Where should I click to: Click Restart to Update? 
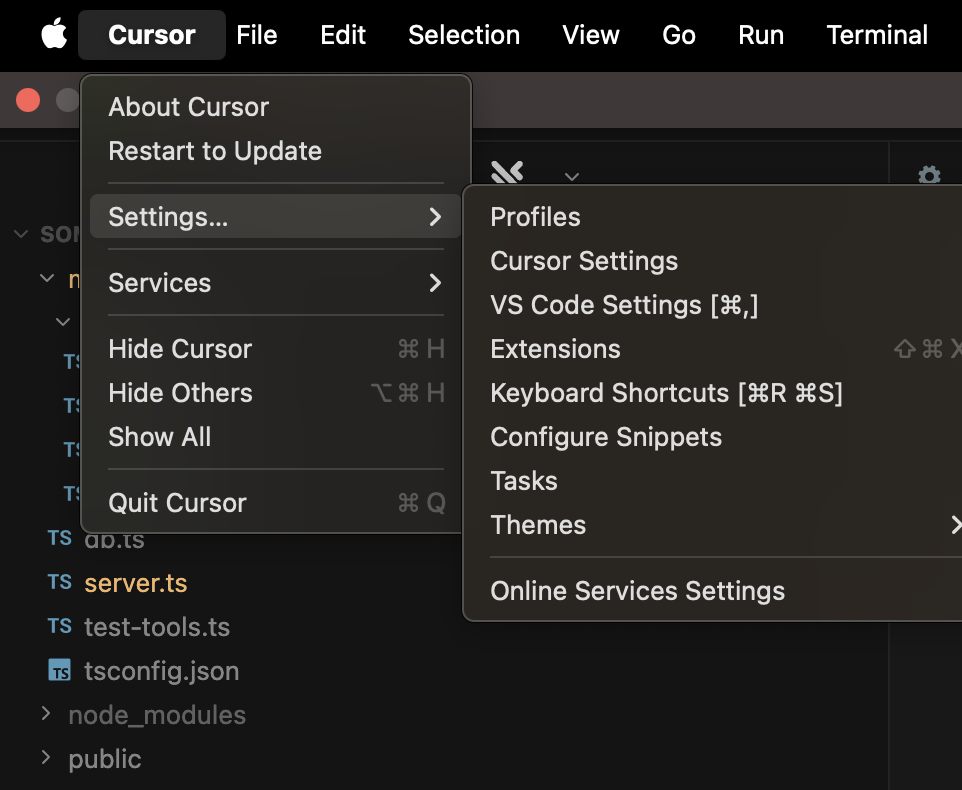pyautogui.click(x=214, y=150)
